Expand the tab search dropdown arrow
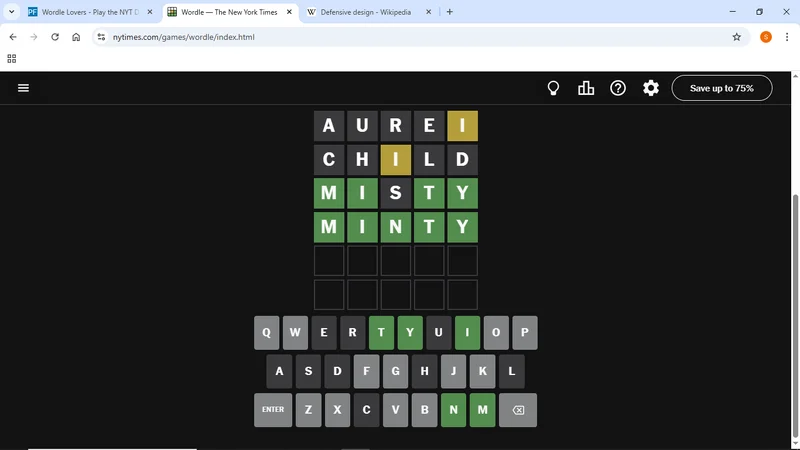The width and height of the screenshot is (800, 450). pyautogui.click(x=11, y=12)
